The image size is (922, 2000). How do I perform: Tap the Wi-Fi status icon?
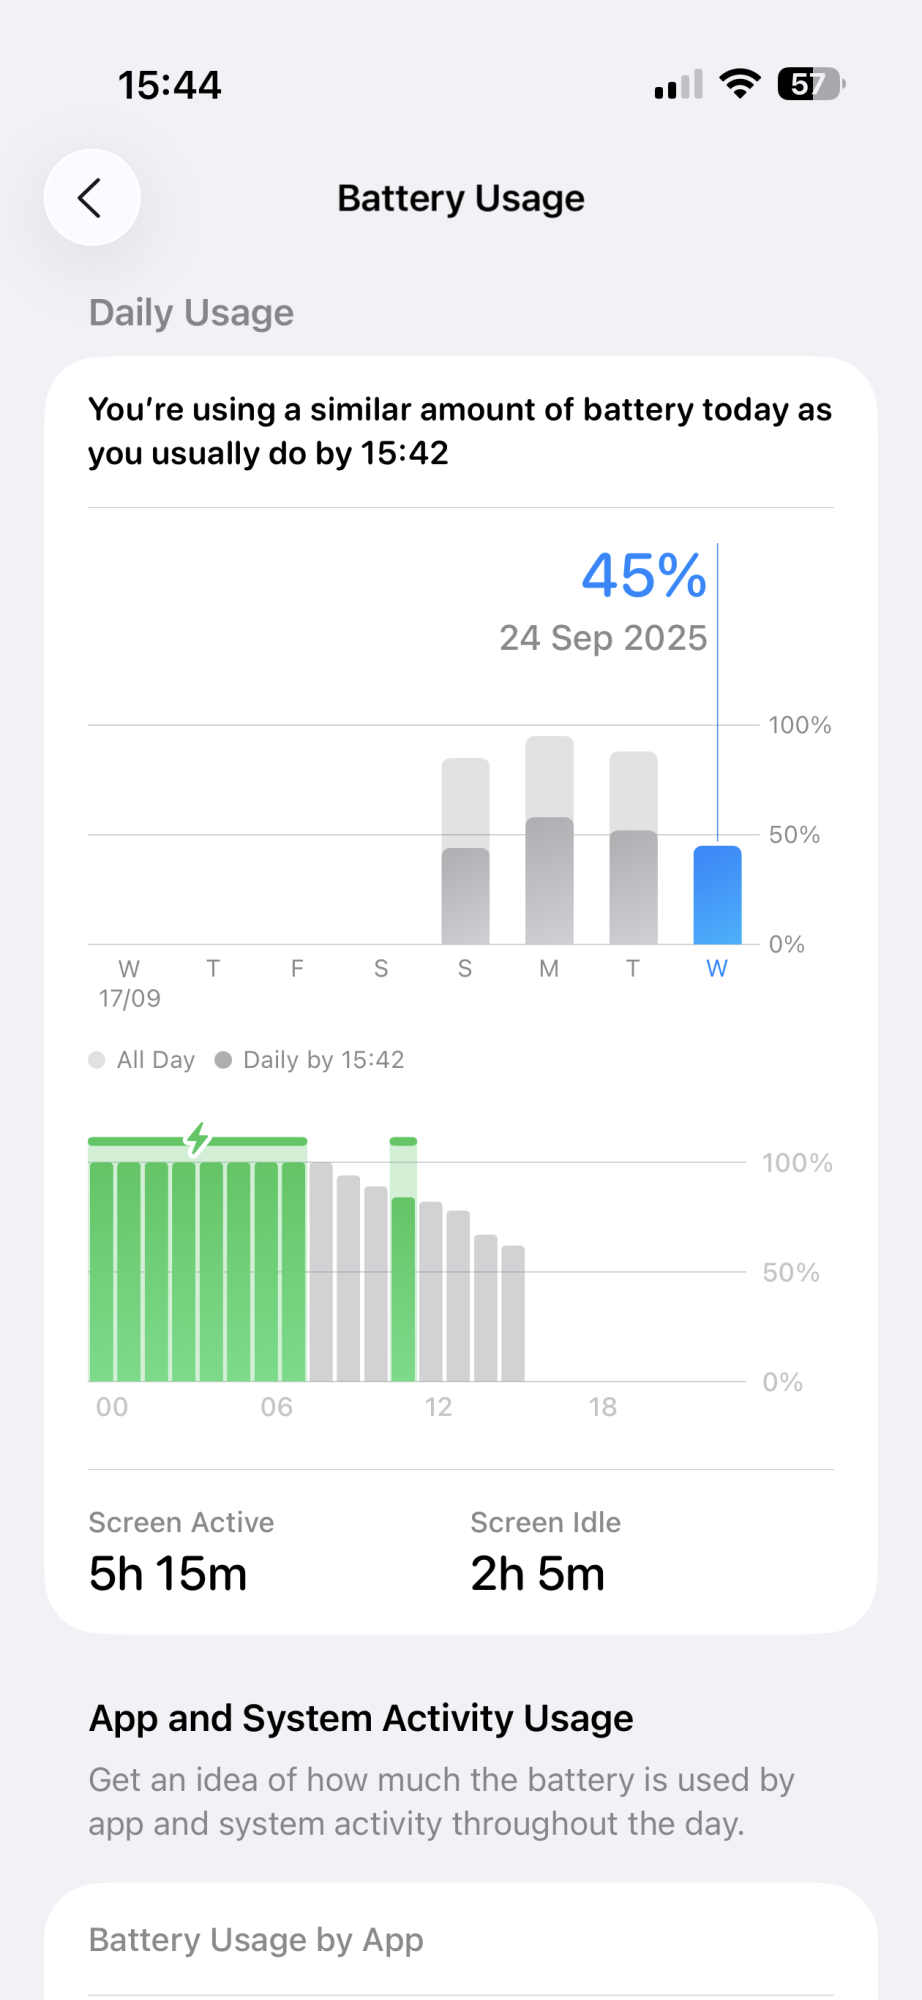point(740,84)
